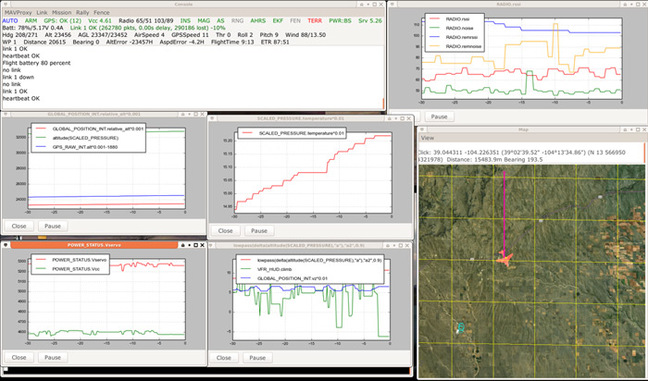Pause the GLOBAL_POSITION_INT relative_alt graph
The image size is (648, 381).
(52, 226)
